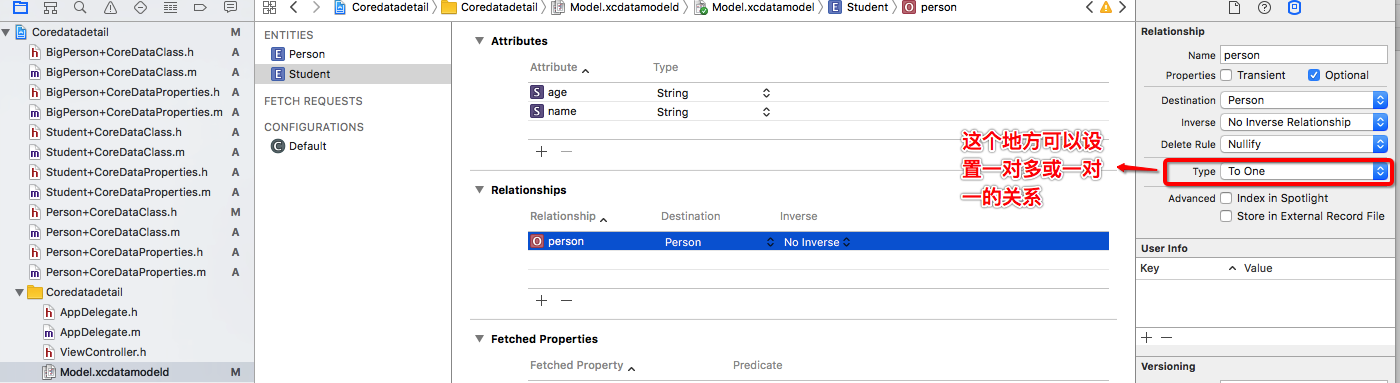Enable the Transient checkbox
The height and width of the screenshot is (383, 1400).
[x=1226, y=75]
